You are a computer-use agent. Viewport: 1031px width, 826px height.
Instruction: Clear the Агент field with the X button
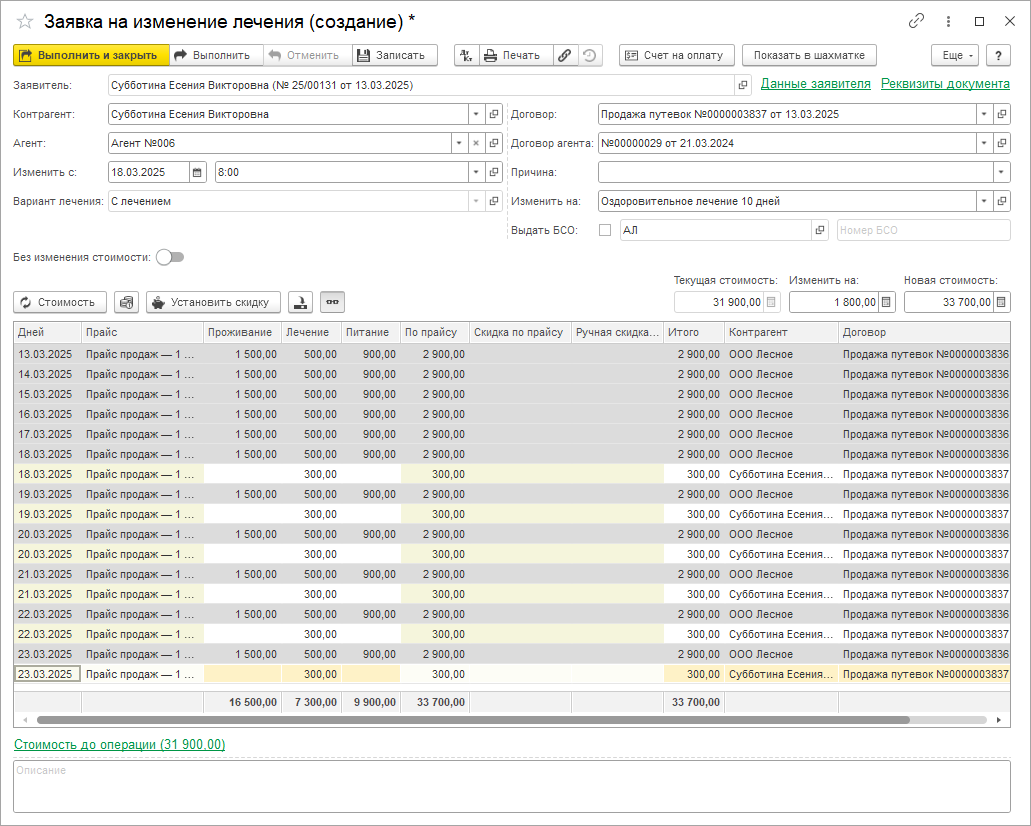point(476,143)
